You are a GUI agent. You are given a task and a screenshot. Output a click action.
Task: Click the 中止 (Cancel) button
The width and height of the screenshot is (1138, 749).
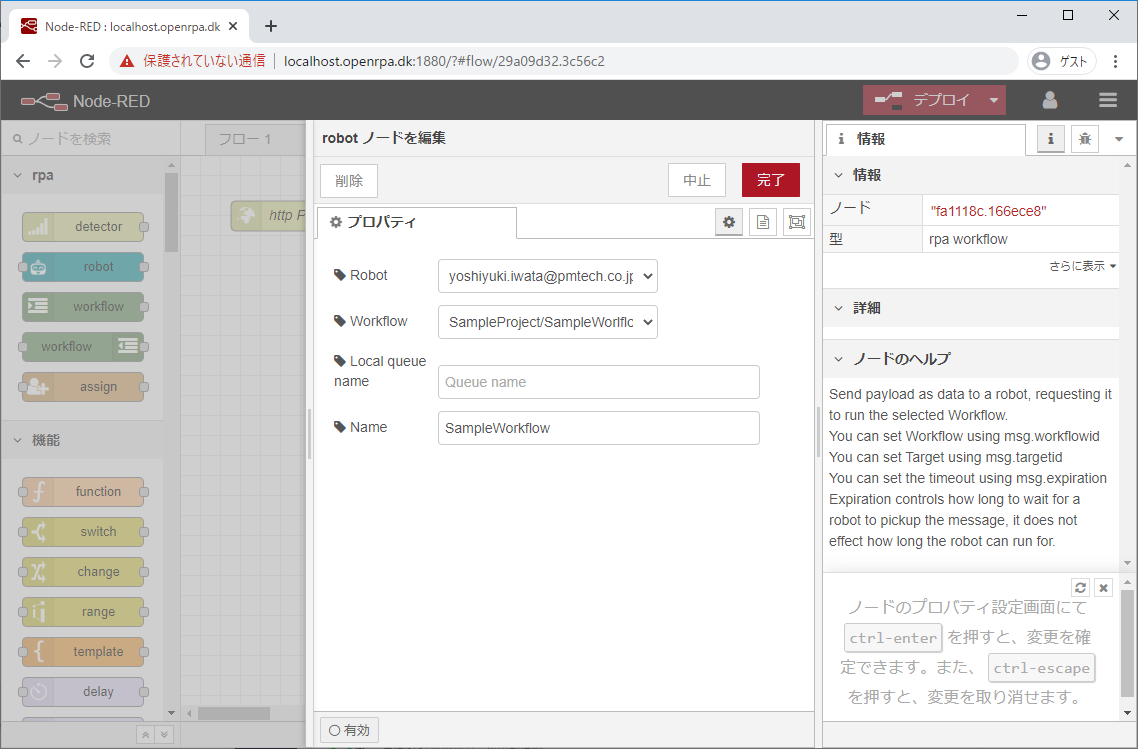[696, 180]
